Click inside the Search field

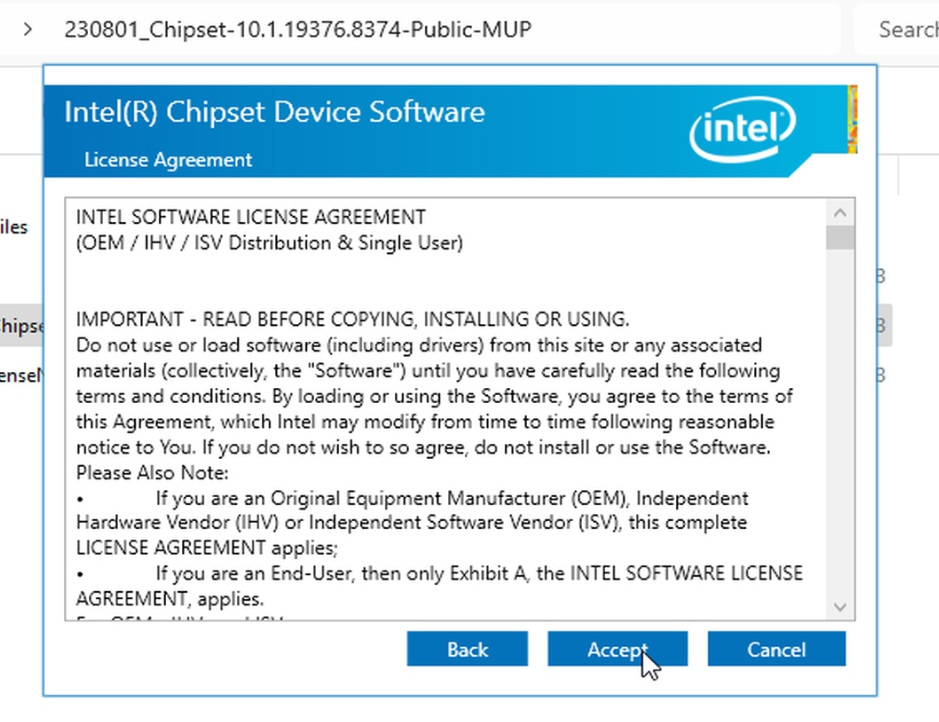[903, 30]
